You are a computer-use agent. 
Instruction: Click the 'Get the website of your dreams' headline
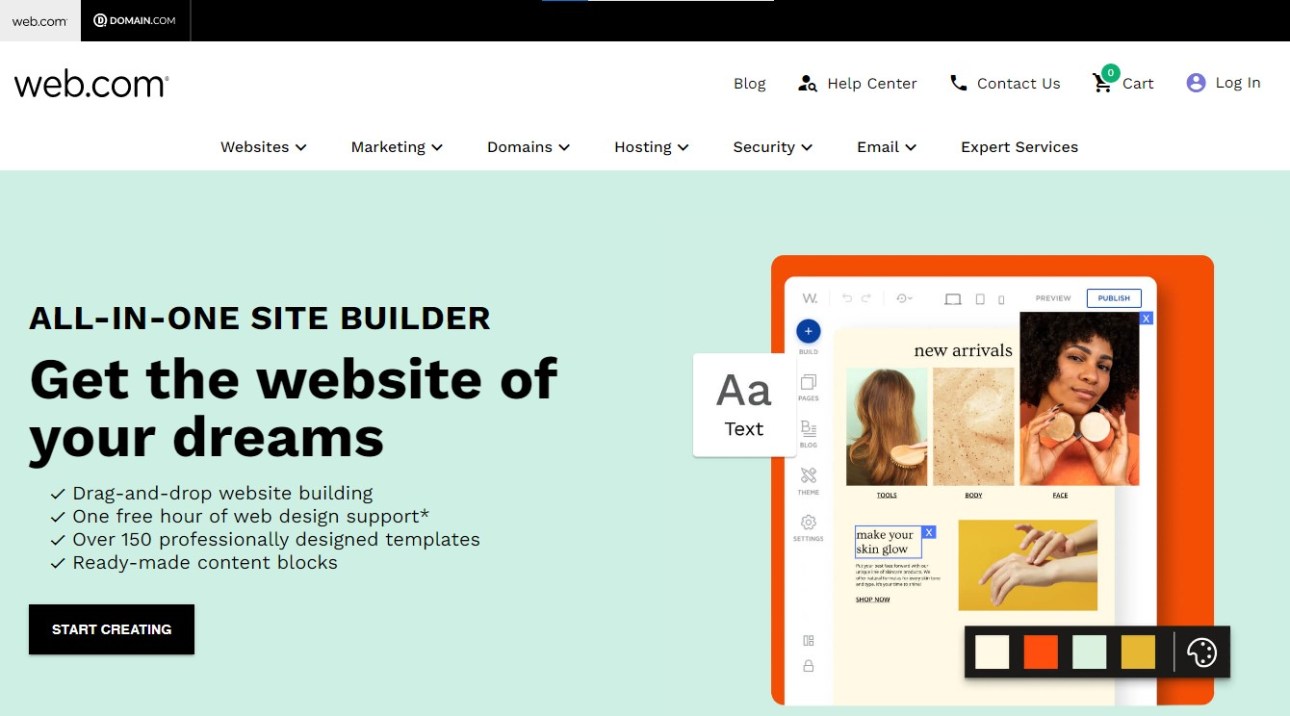pos(293,409)
